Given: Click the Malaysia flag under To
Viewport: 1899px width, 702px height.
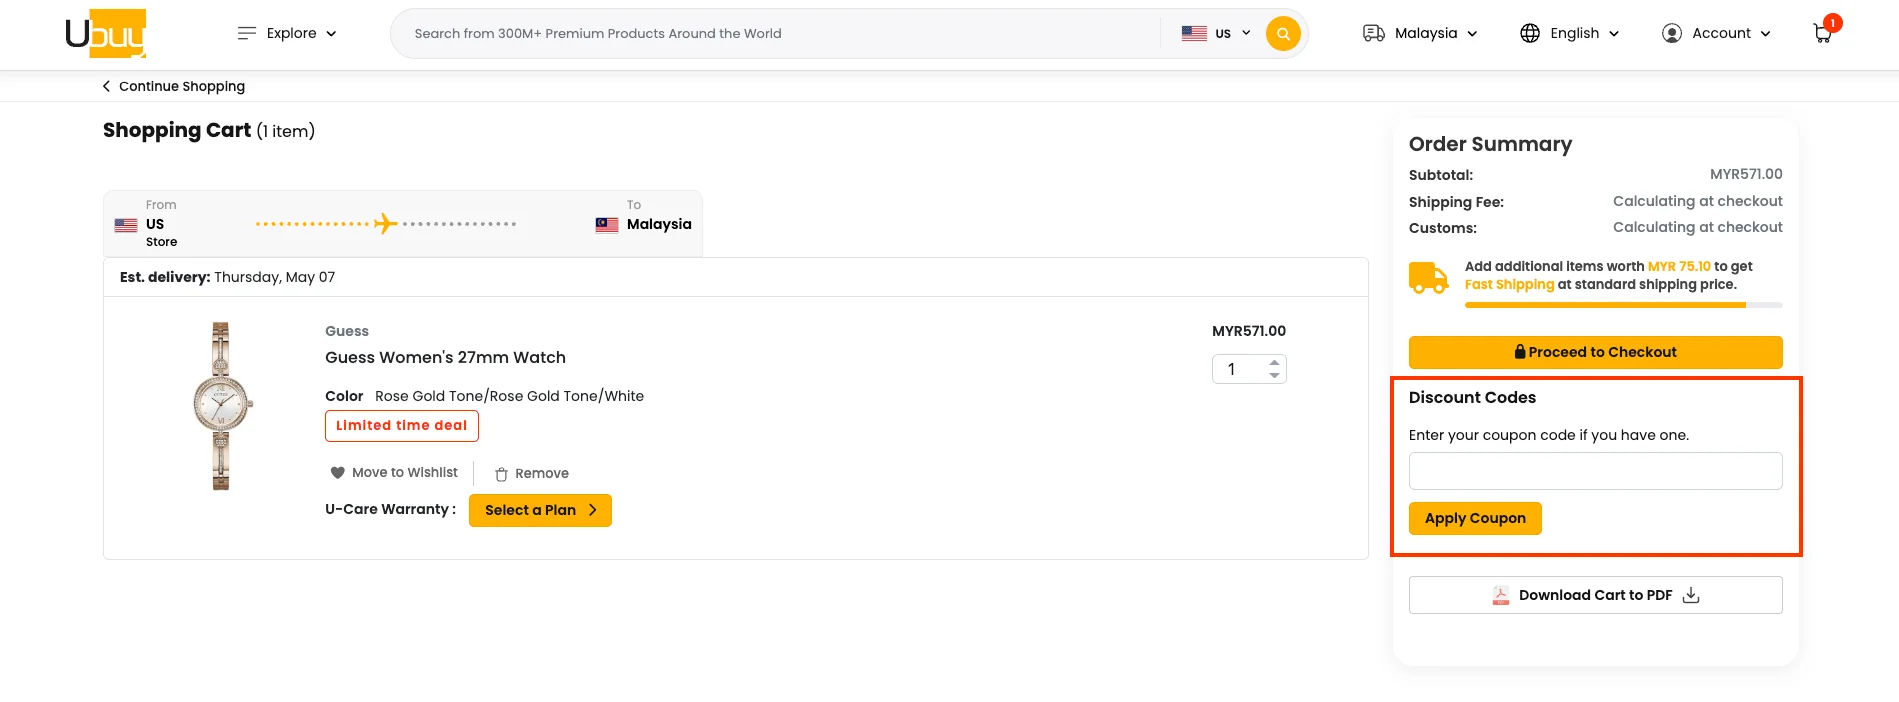Looking at the screenshot, I should [607, 225].
